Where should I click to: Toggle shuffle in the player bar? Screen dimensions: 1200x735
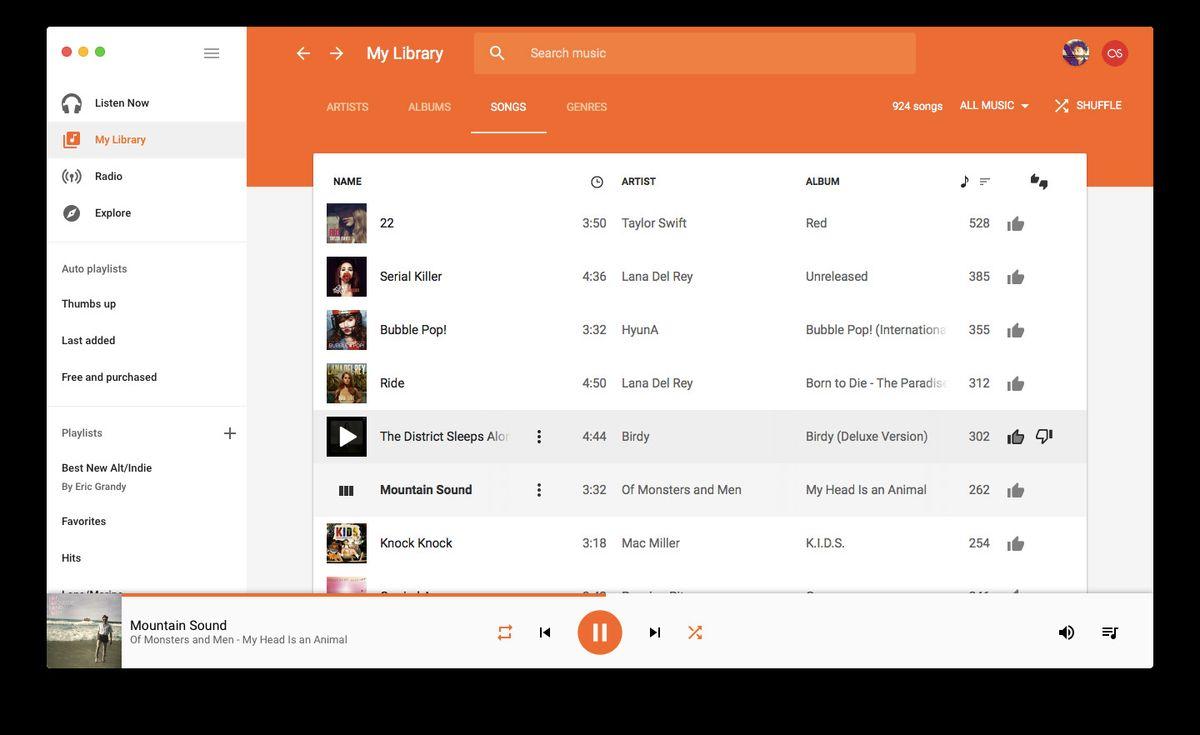[x=695, y=632]
